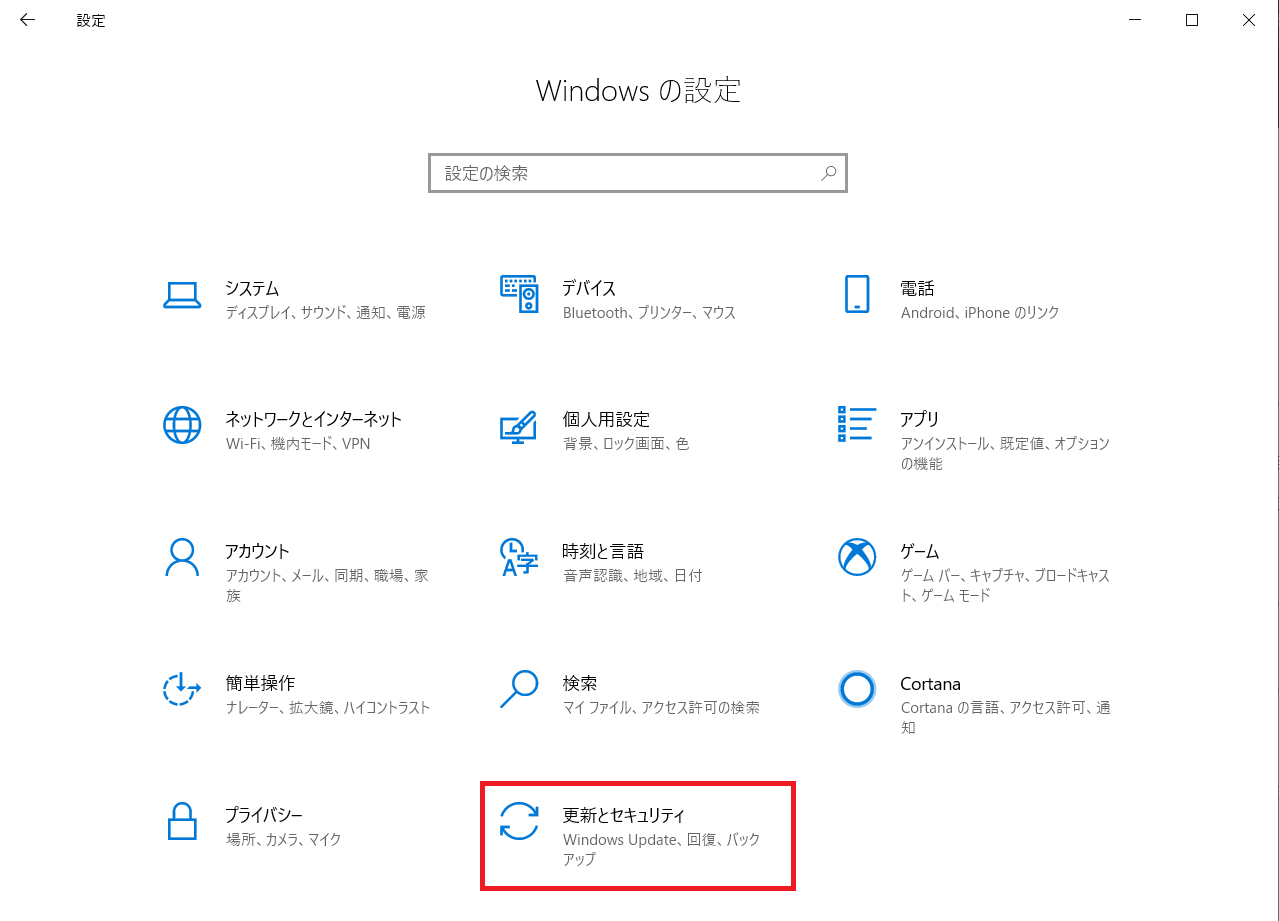Viewport: 1279px width, 921px height.
Task: Click the 検索 magnifying glass category icon
Action: 519,689
